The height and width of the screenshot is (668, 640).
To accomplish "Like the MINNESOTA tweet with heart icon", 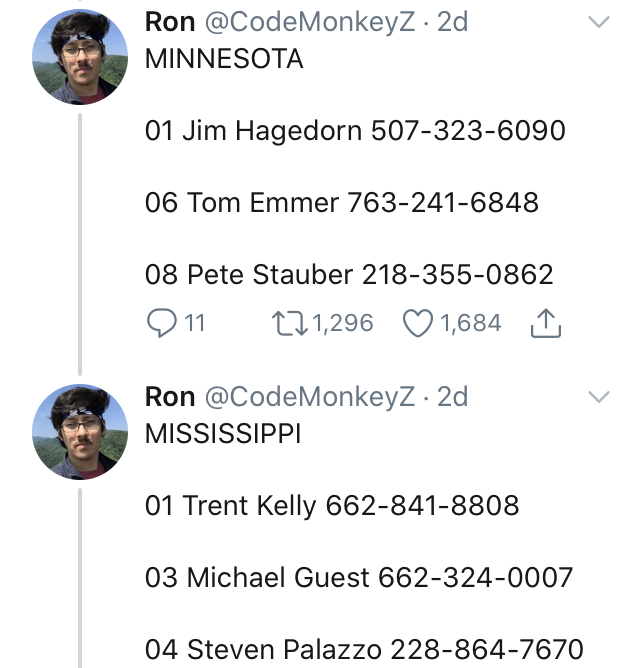I will 418,323.
